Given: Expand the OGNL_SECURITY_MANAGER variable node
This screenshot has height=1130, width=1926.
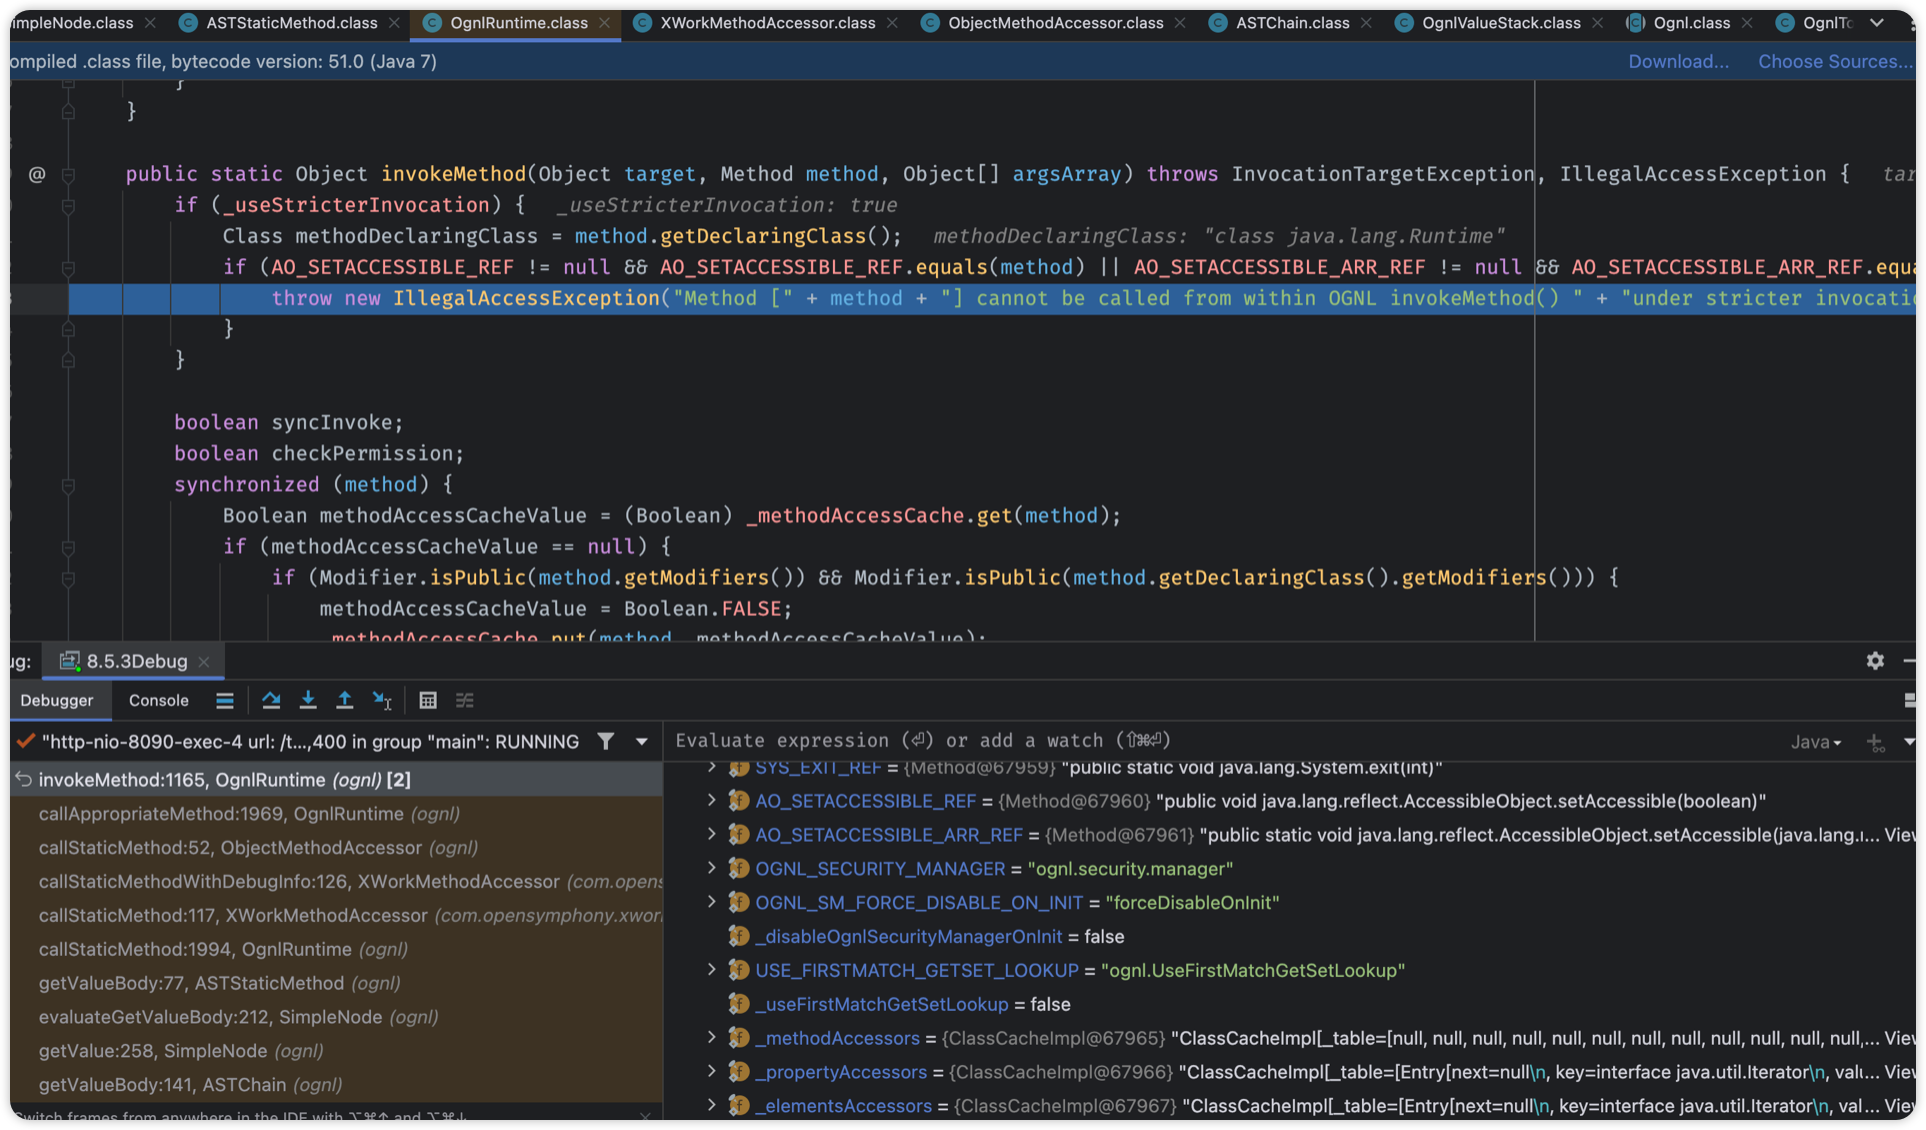Looking at the screenshot, I should 711,869.
